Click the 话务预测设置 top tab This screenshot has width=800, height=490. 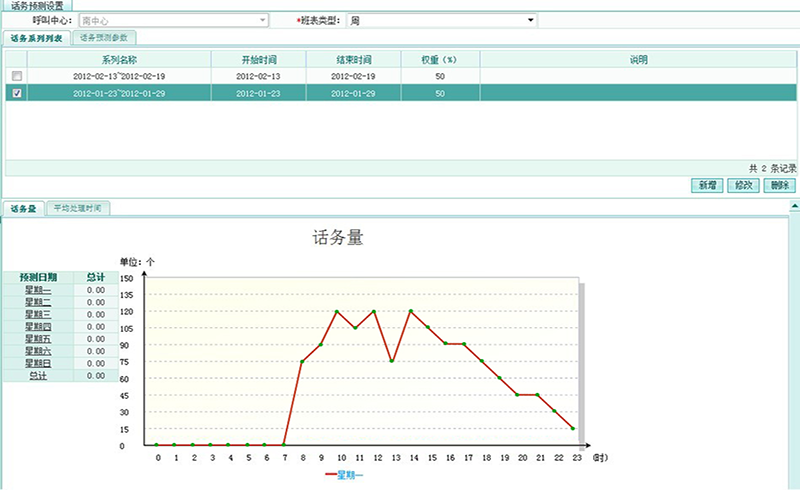(x=36, y=5)
